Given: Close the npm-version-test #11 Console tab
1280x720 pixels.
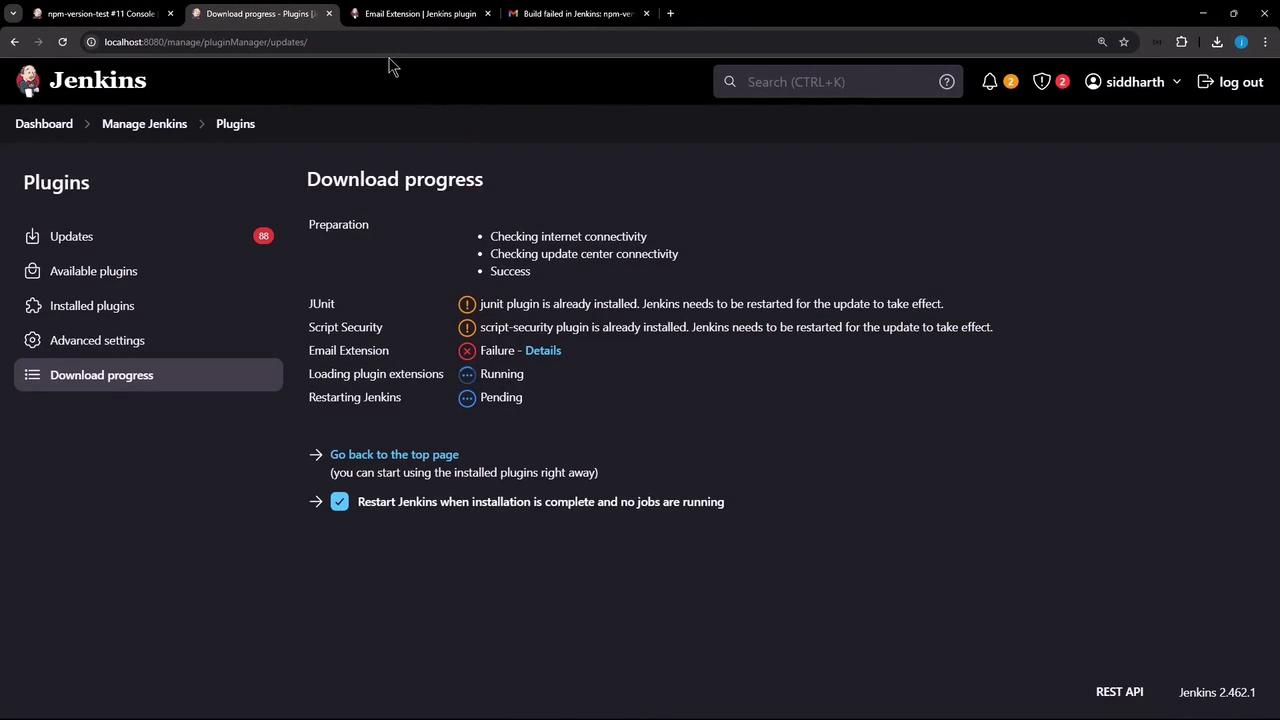Looking at the screenshot, I should click(170, 13).
